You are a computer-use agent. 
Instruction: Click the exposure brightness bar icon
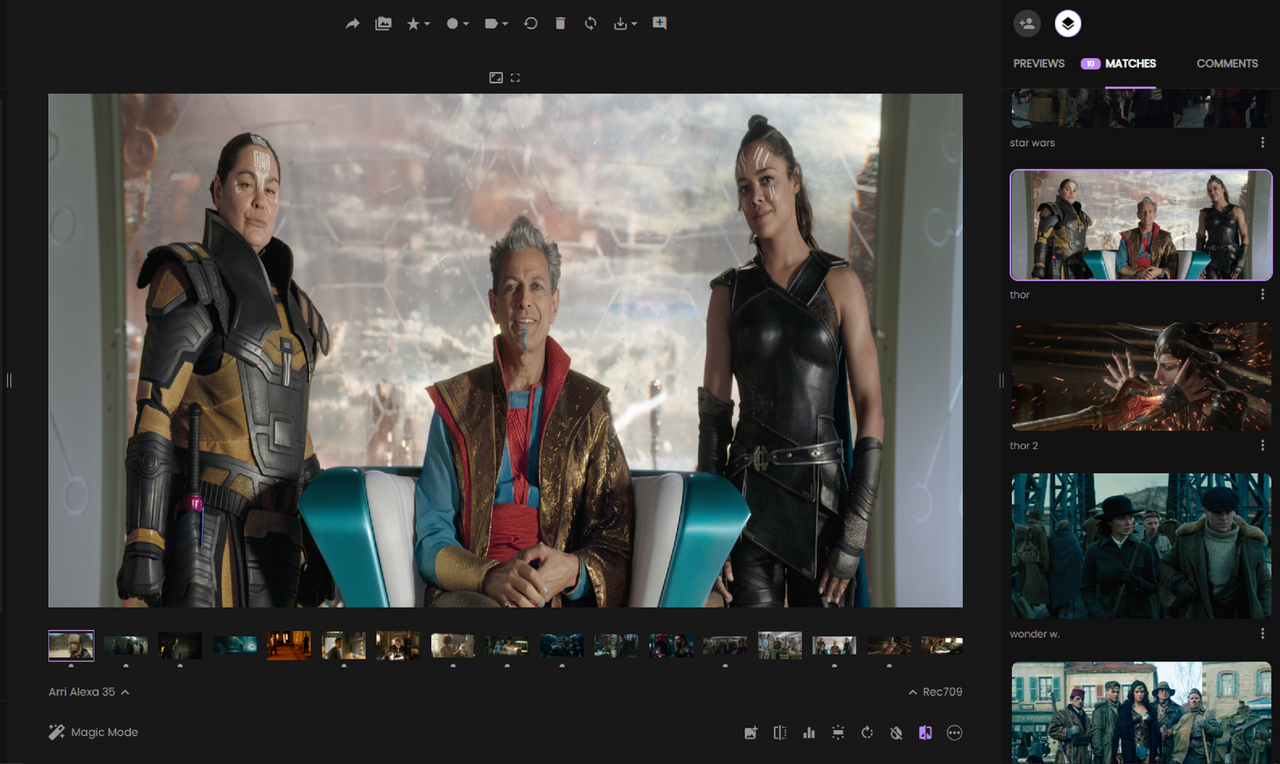(838, 733)
